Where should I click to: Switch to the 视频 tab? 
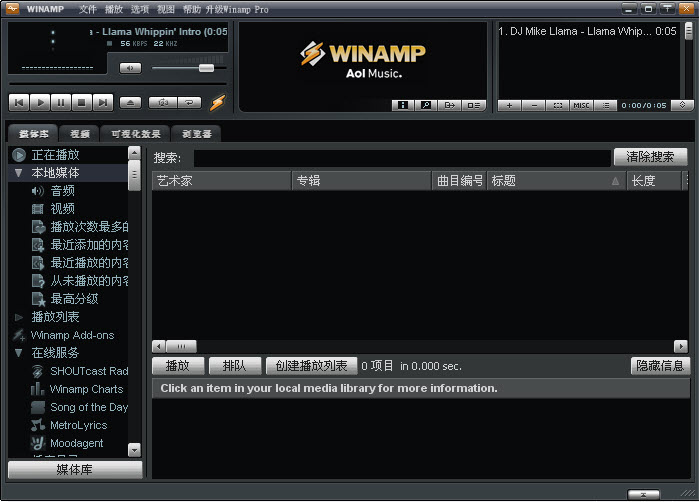[80, 134]
